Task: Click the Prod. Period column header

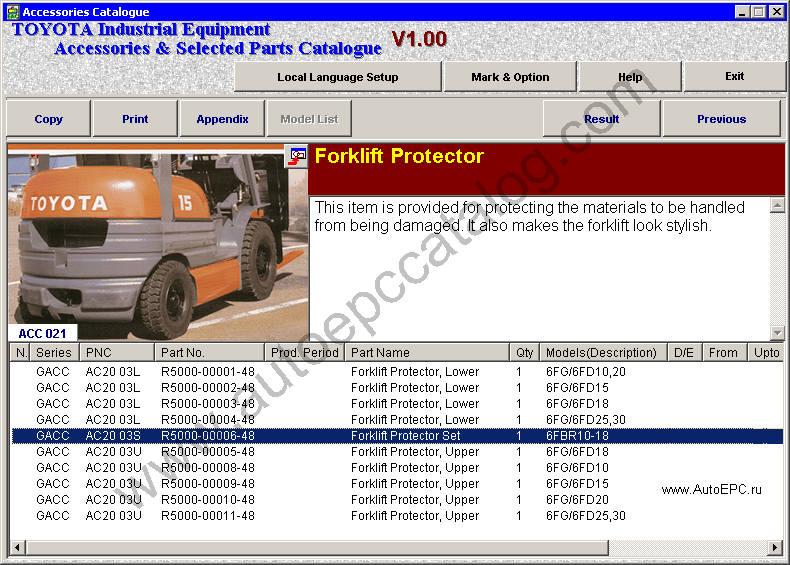Action: tap(304, 352)
